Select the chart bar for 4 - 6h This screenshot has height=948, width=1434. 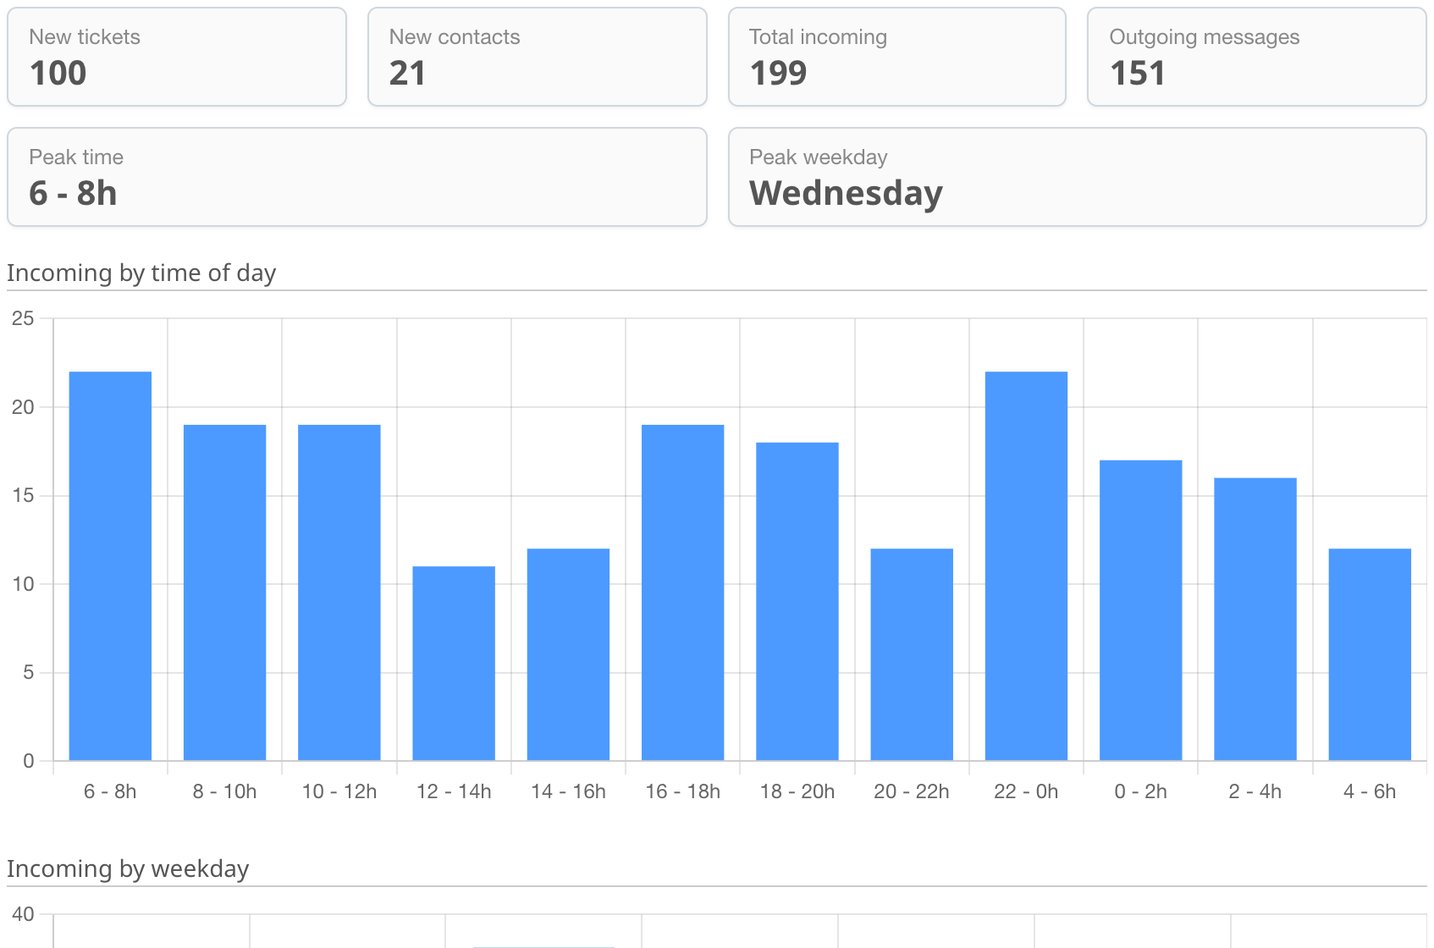(1370, 655)
